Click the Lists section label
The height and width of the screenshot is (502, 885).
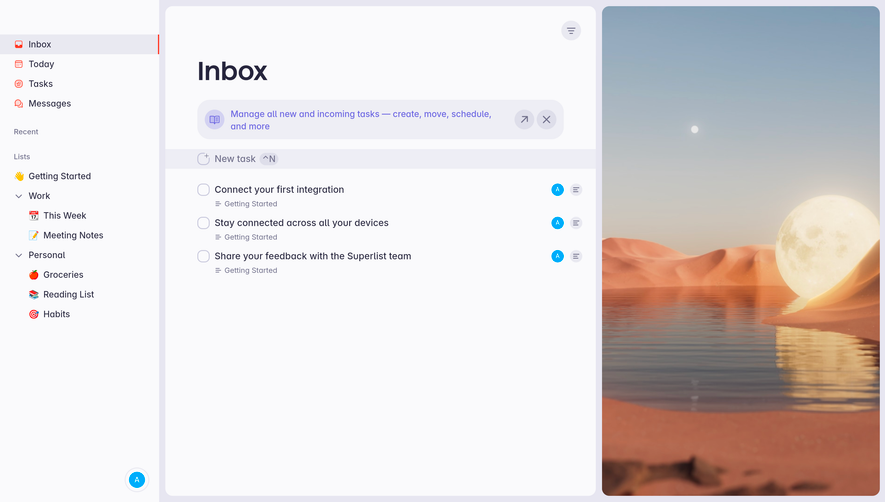coord(22,156)
